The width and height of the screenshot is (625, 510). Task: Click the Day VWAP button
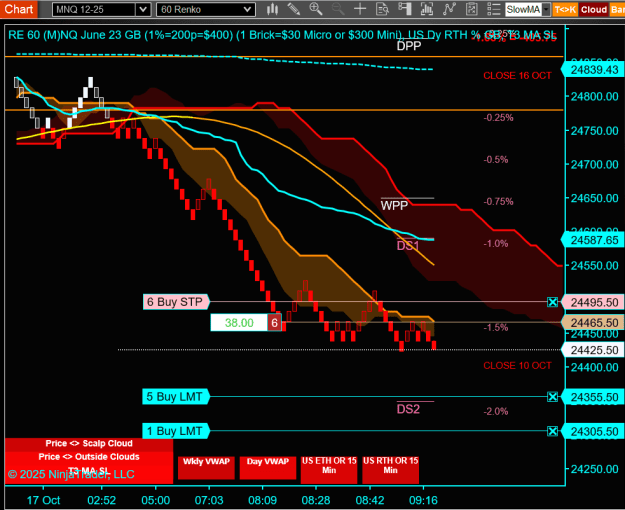click(267, 467)
